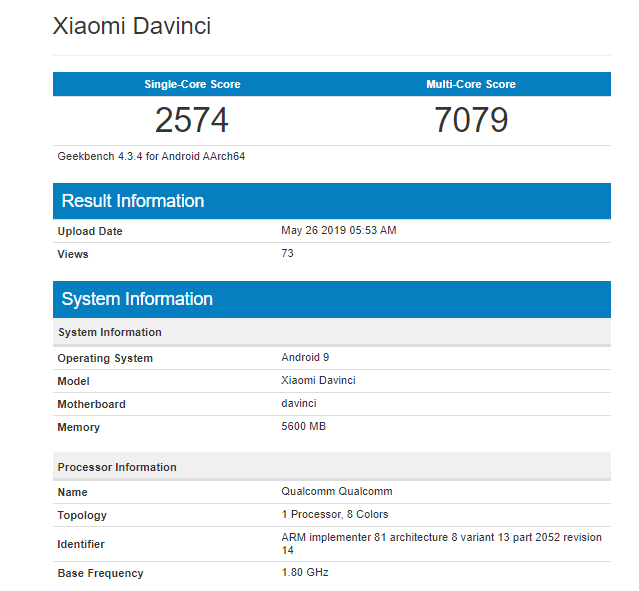Click the Operating System label
Viewport: 639px width, 591px height.
[105, 358]
